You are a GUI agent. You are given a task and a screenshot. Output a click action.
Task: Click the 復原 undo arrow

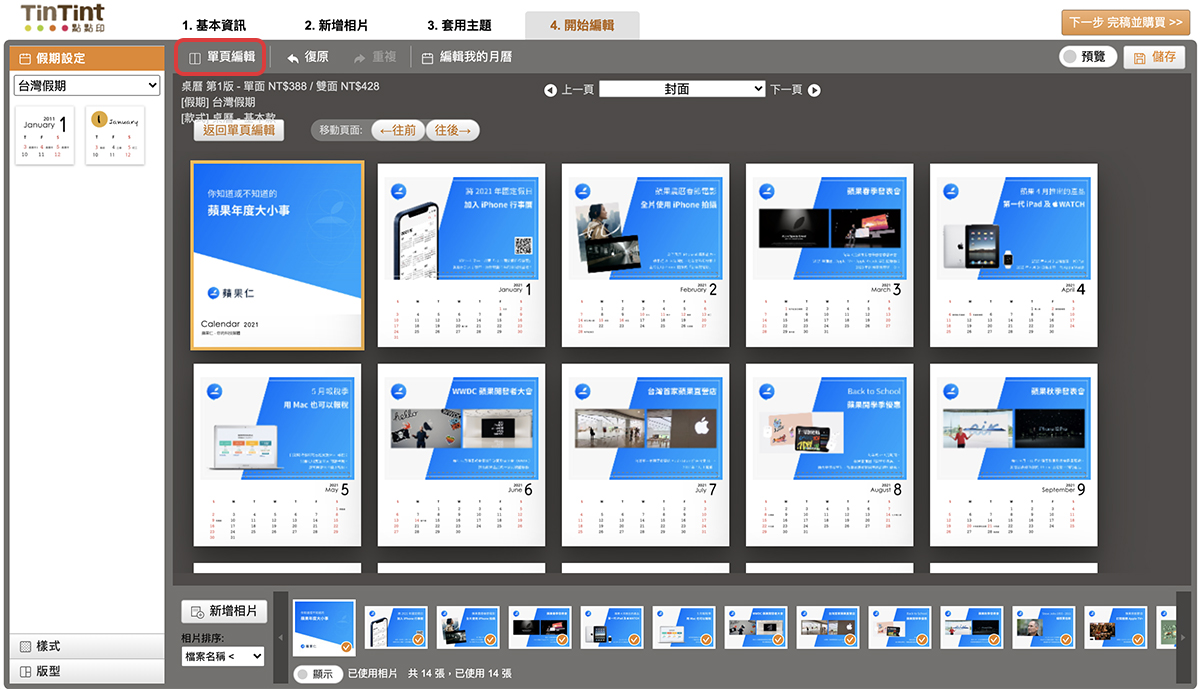coord(307,57)
